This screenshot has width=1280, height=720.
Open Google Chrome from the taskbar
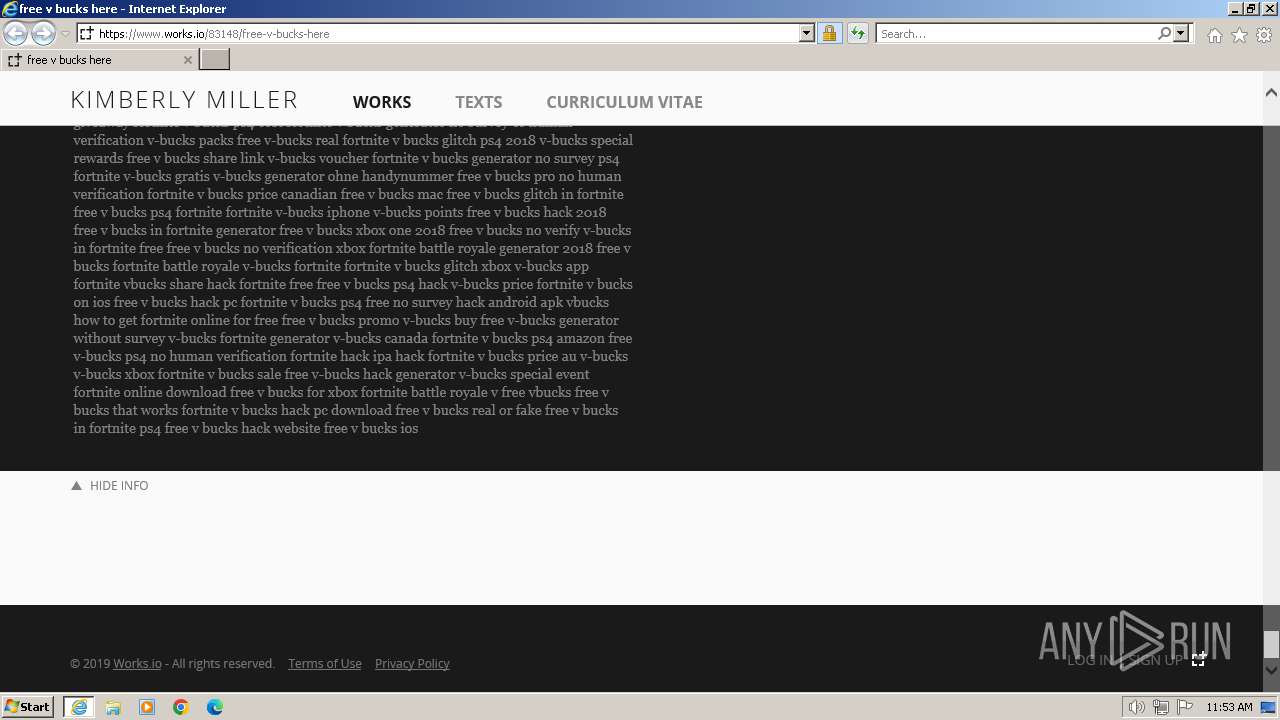pyautogui.click(x=181, y=707)
